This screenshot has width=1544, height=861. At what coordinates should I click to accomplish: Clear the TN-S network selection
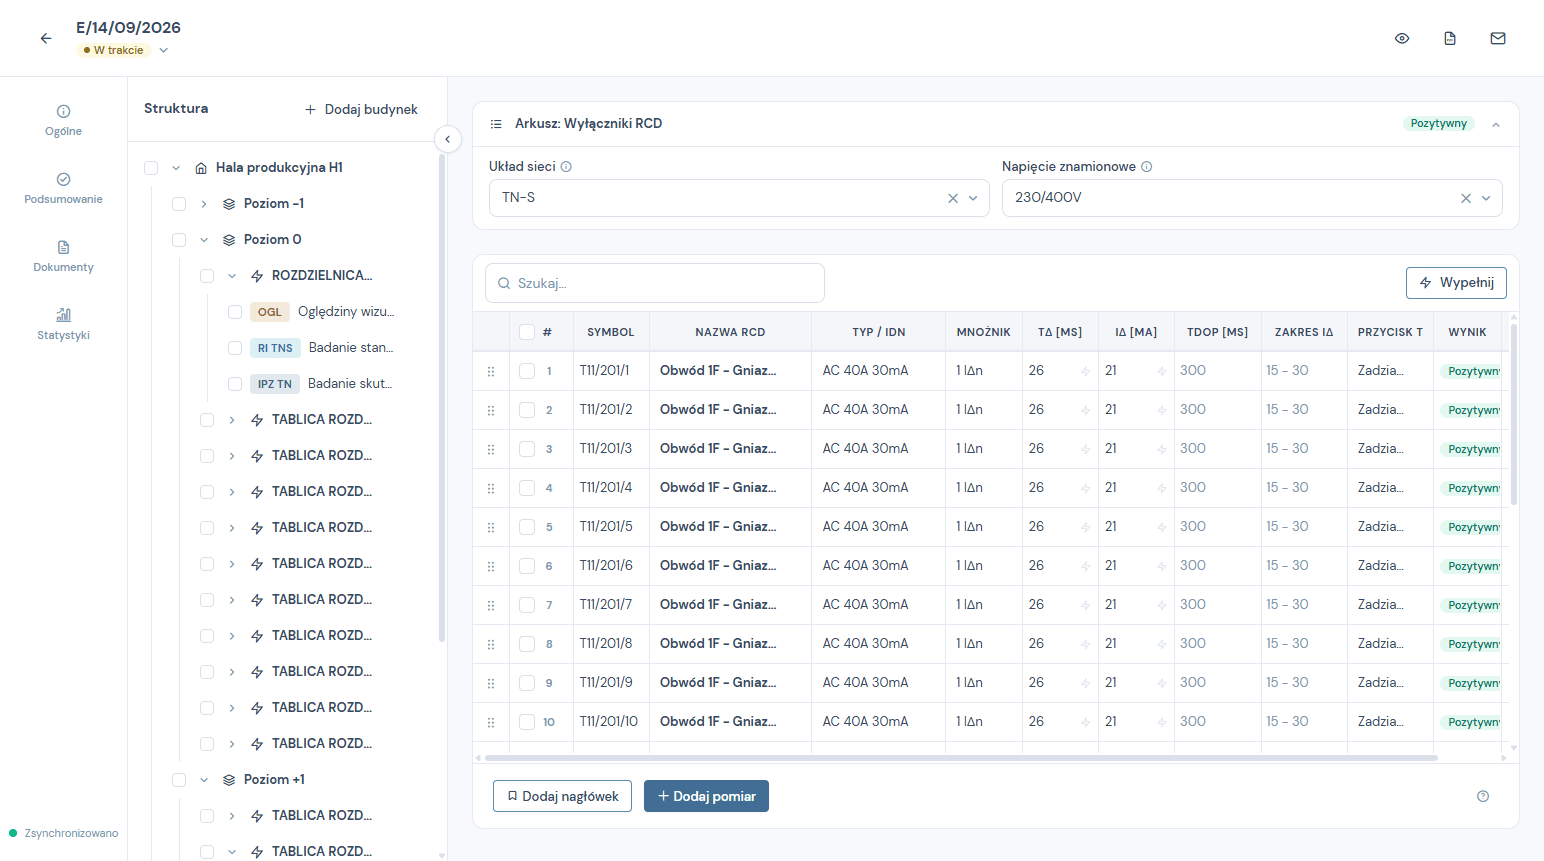tap(953, 198)
